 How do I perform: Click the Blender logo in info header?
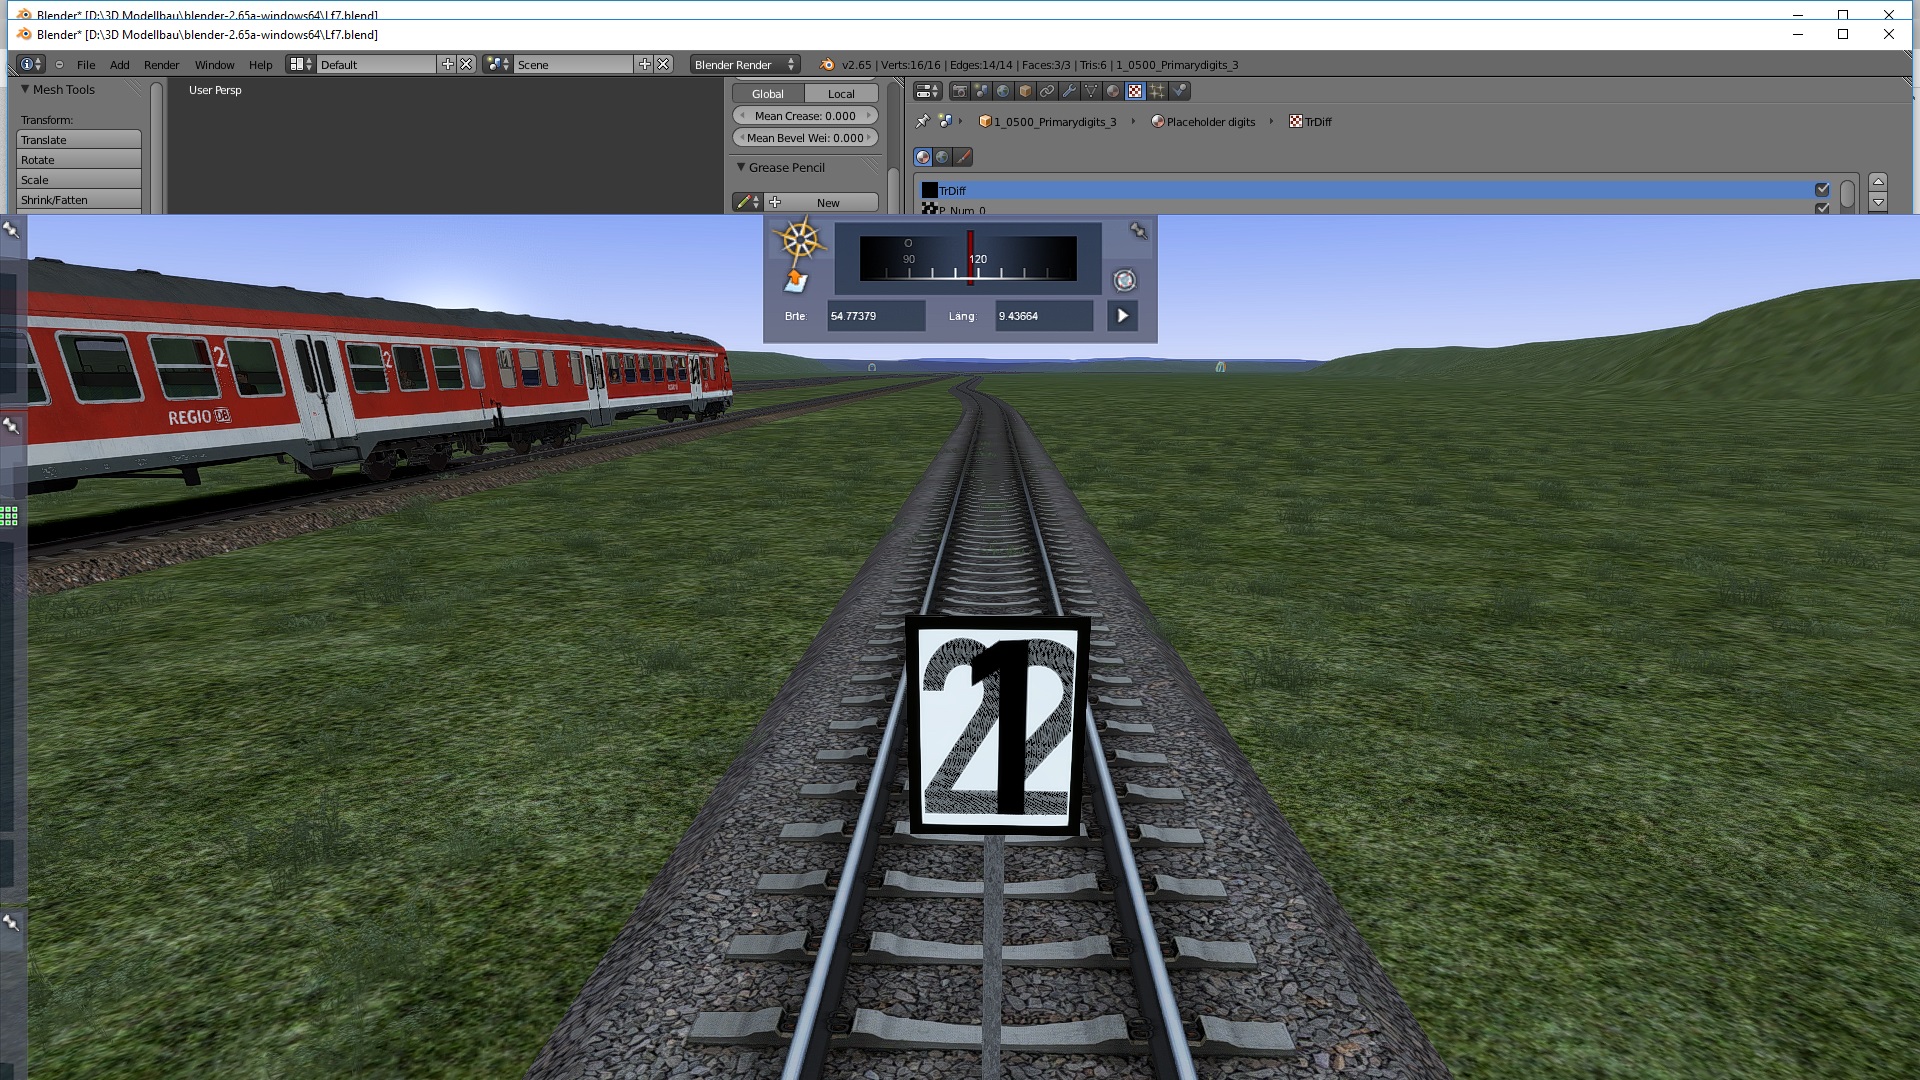[x=826, y=65]
